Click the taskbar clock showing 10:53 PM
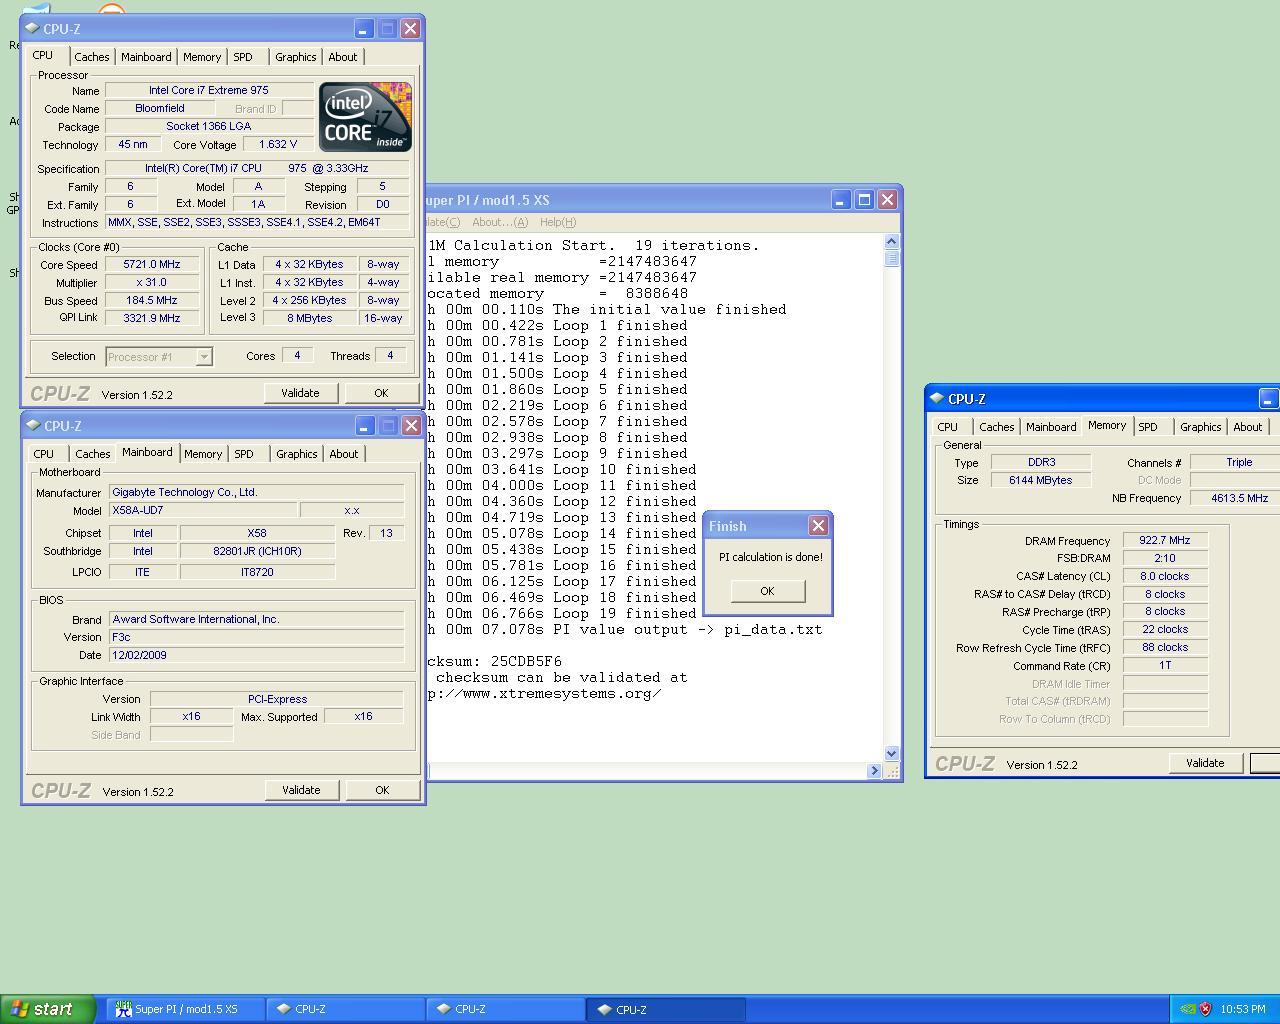The height and width of the screenshot is (1024, 1280). point(1243,1009)
